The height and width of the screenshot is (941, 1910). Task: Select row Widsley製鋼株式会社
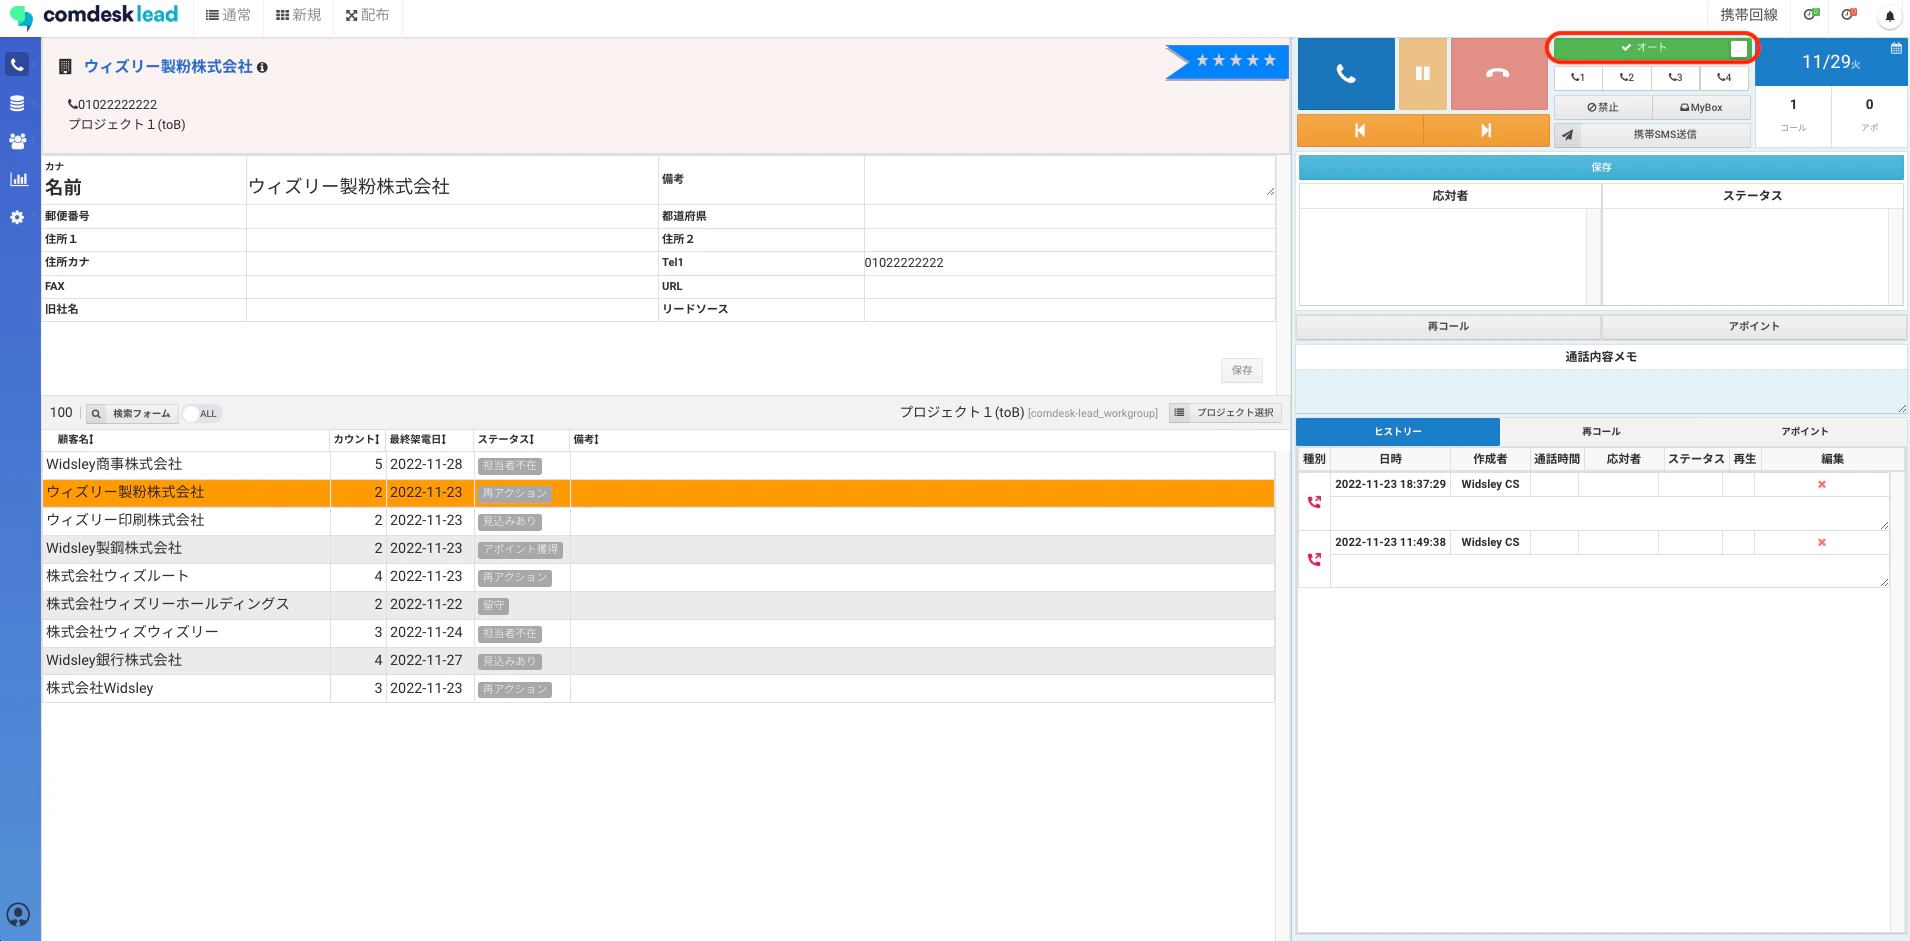[658, 549]
